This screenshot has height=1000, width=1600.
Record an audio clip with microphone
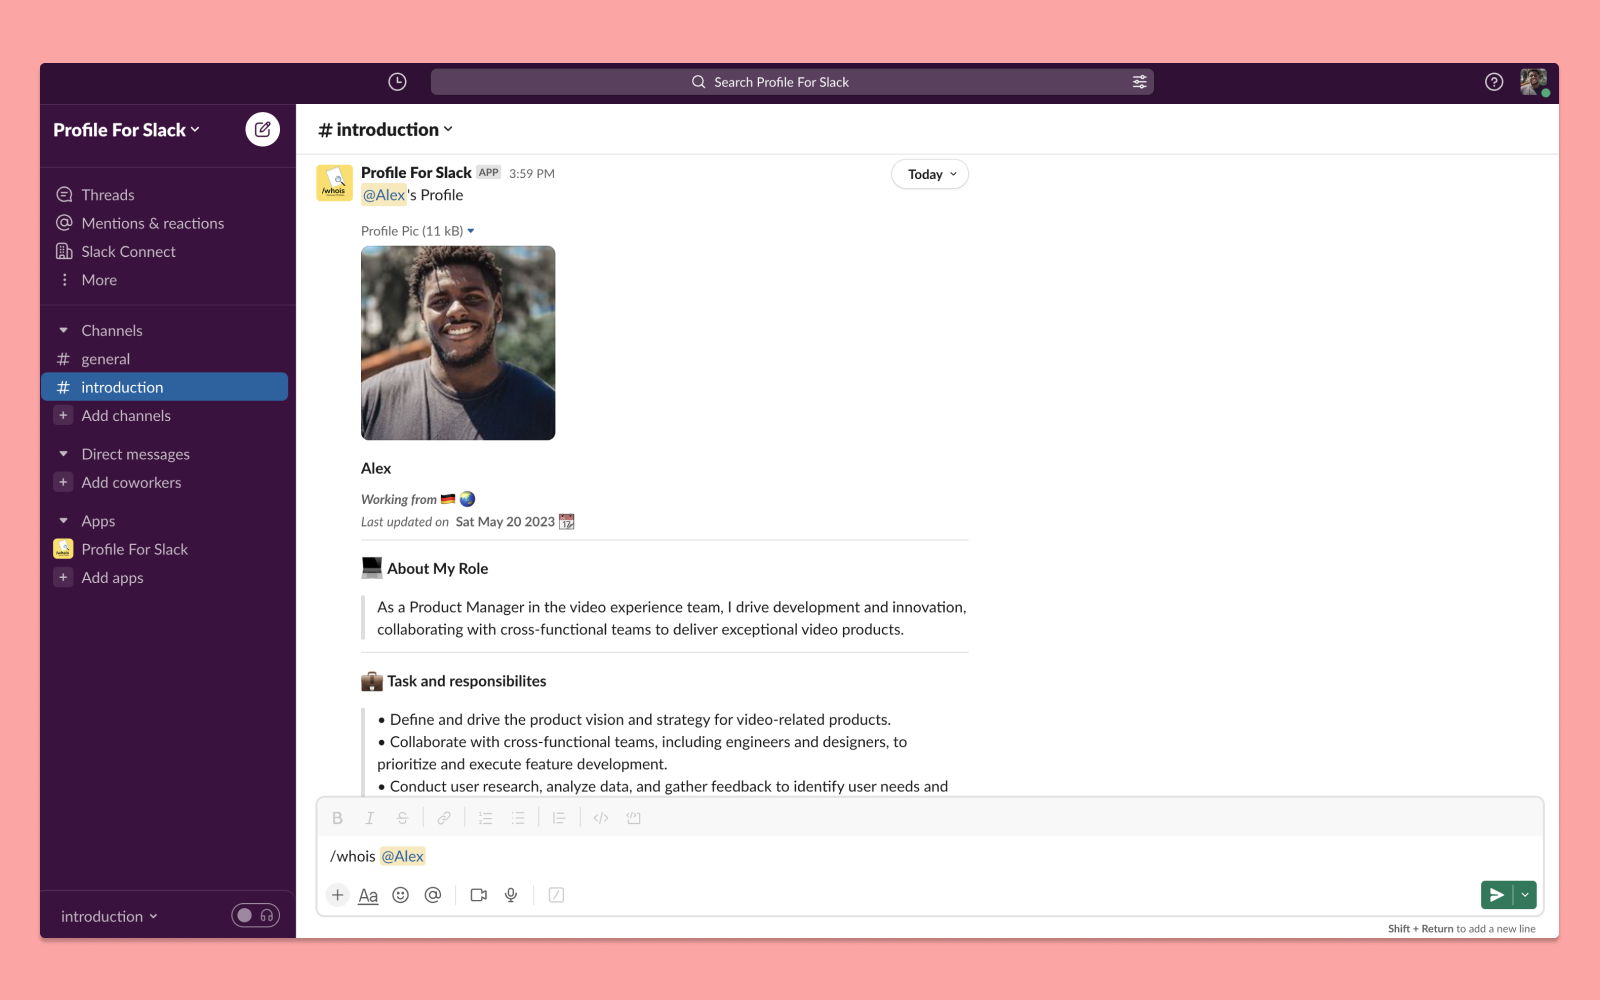511,895
